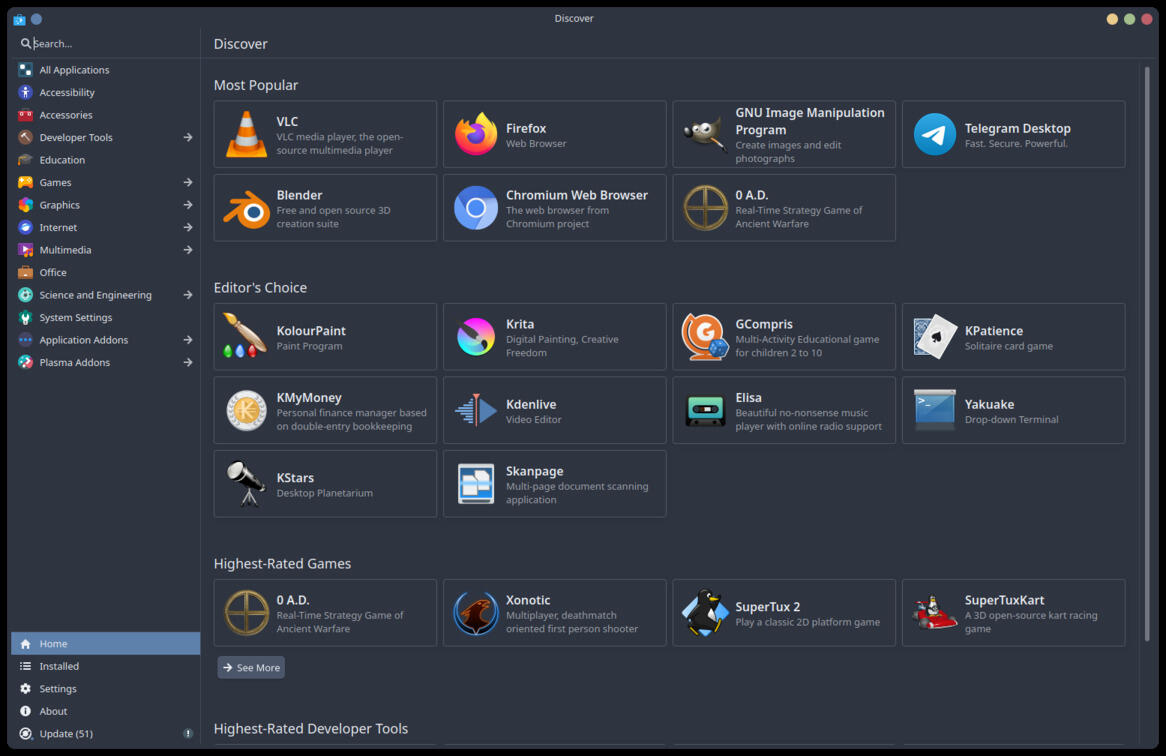Open the Settings page

(x=106, y=689)
